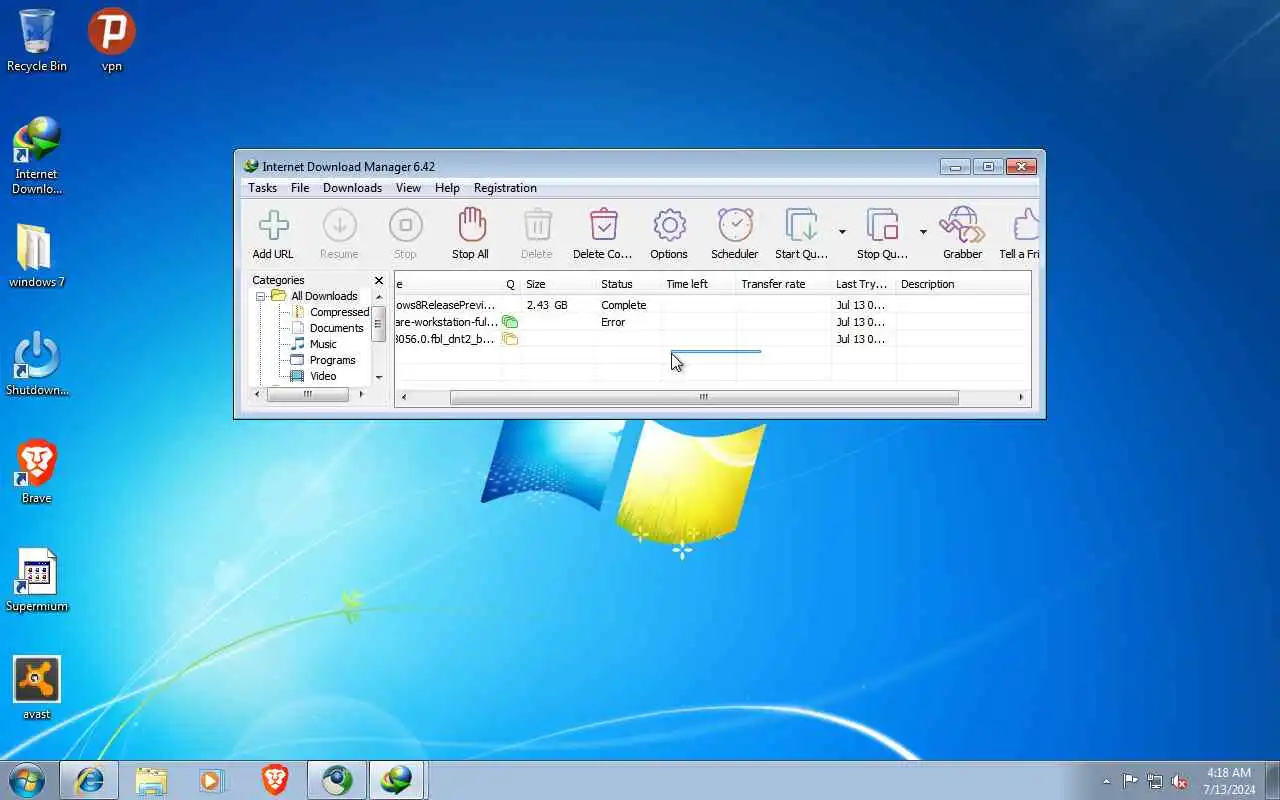Open Internet Explorer from the taskbar
The height and width of the screenshot is (800, 1280).
tap(89, 780)
